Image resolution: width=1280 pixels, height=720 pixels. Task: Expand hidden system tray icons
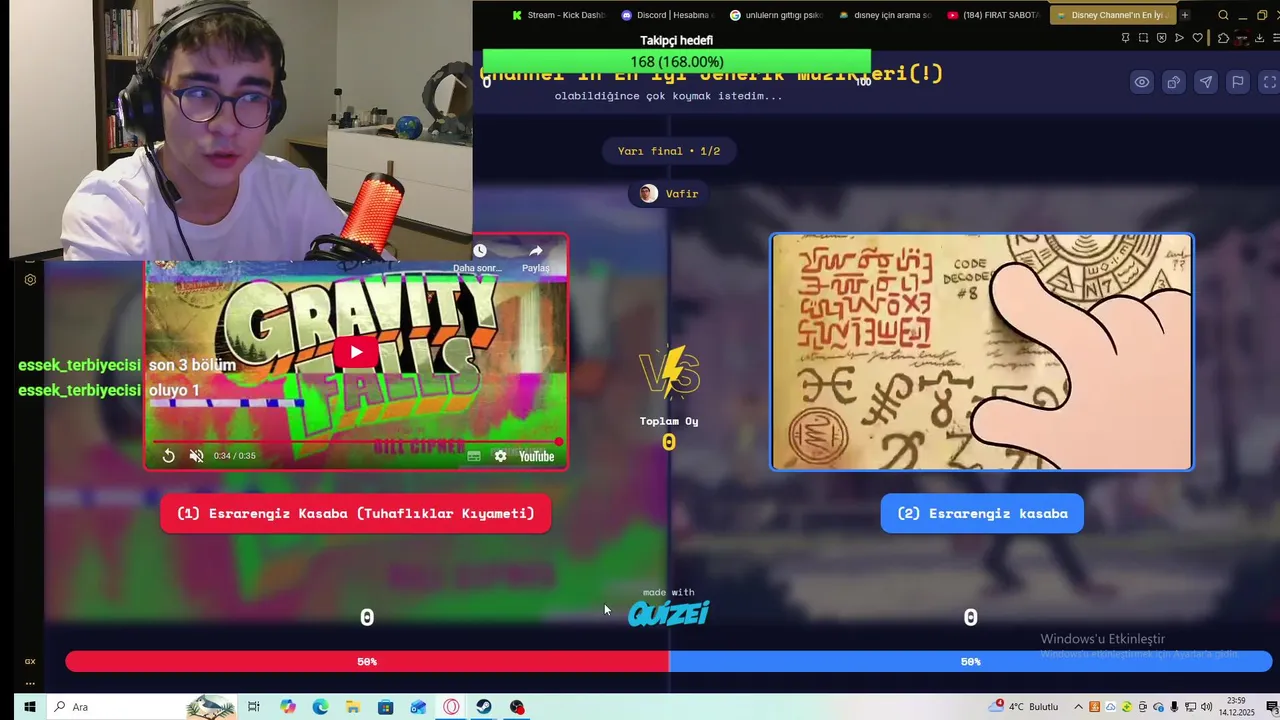1080,707
